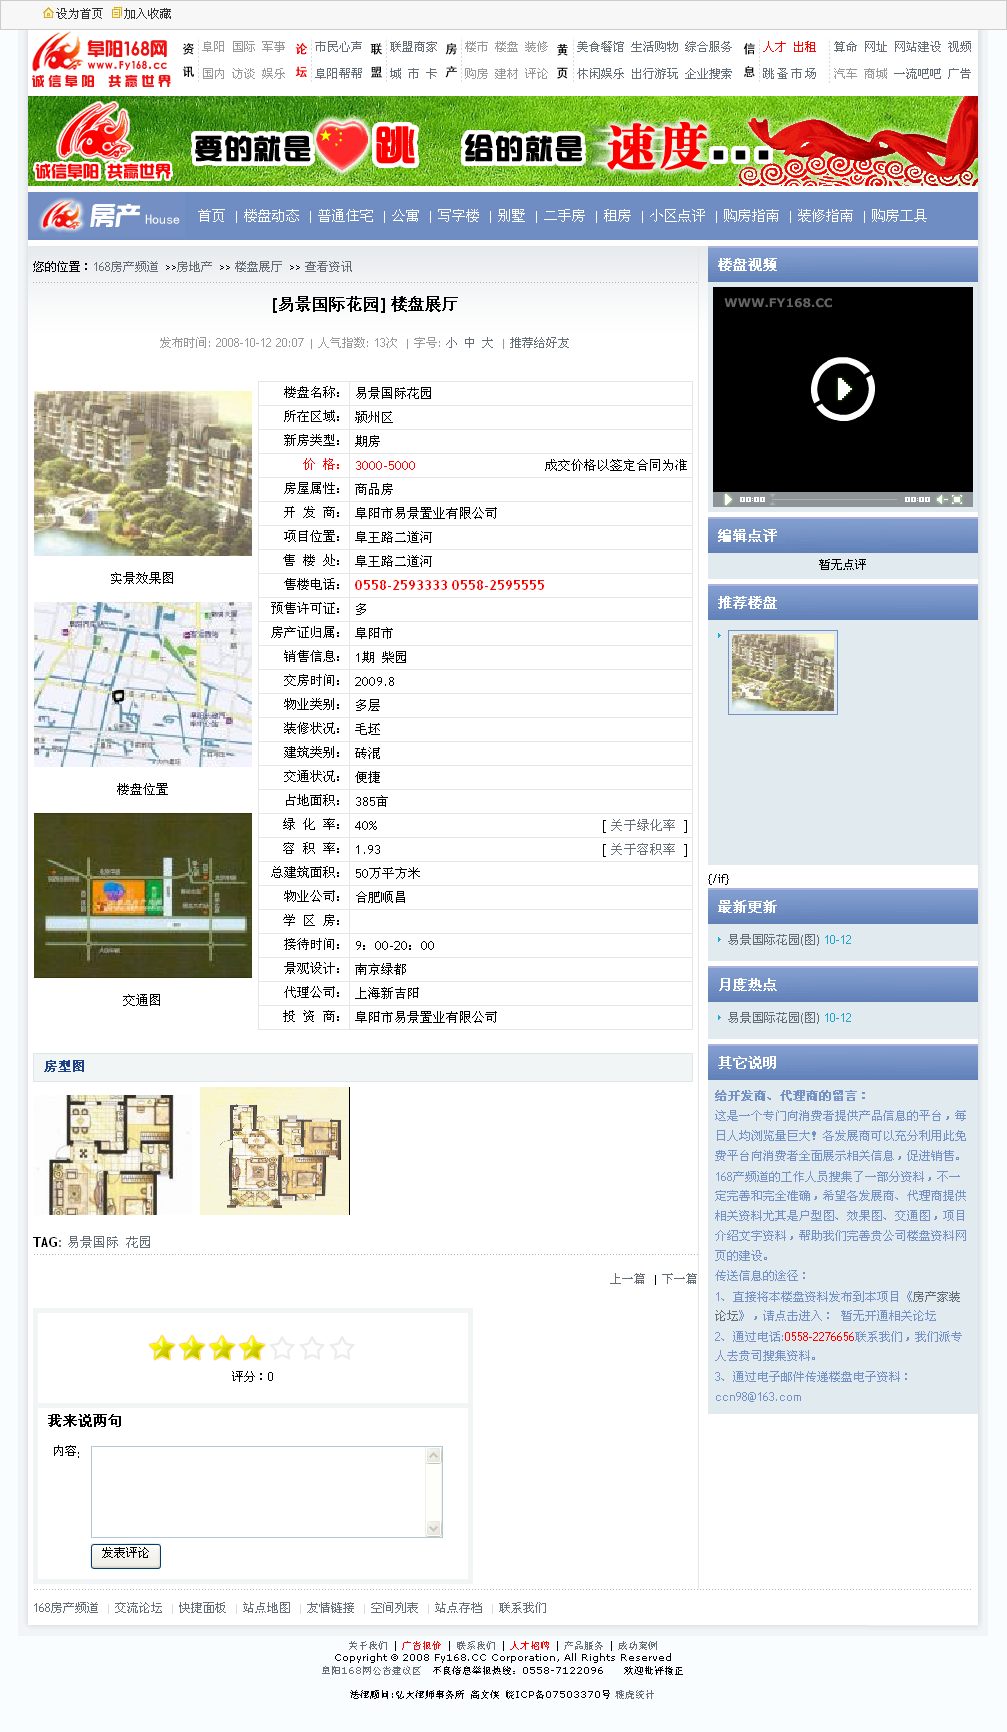This screenshot has width=1007, height=1732.
Task: Open the 阜阳168网 site logo
Action: click(x=101, y=60)
